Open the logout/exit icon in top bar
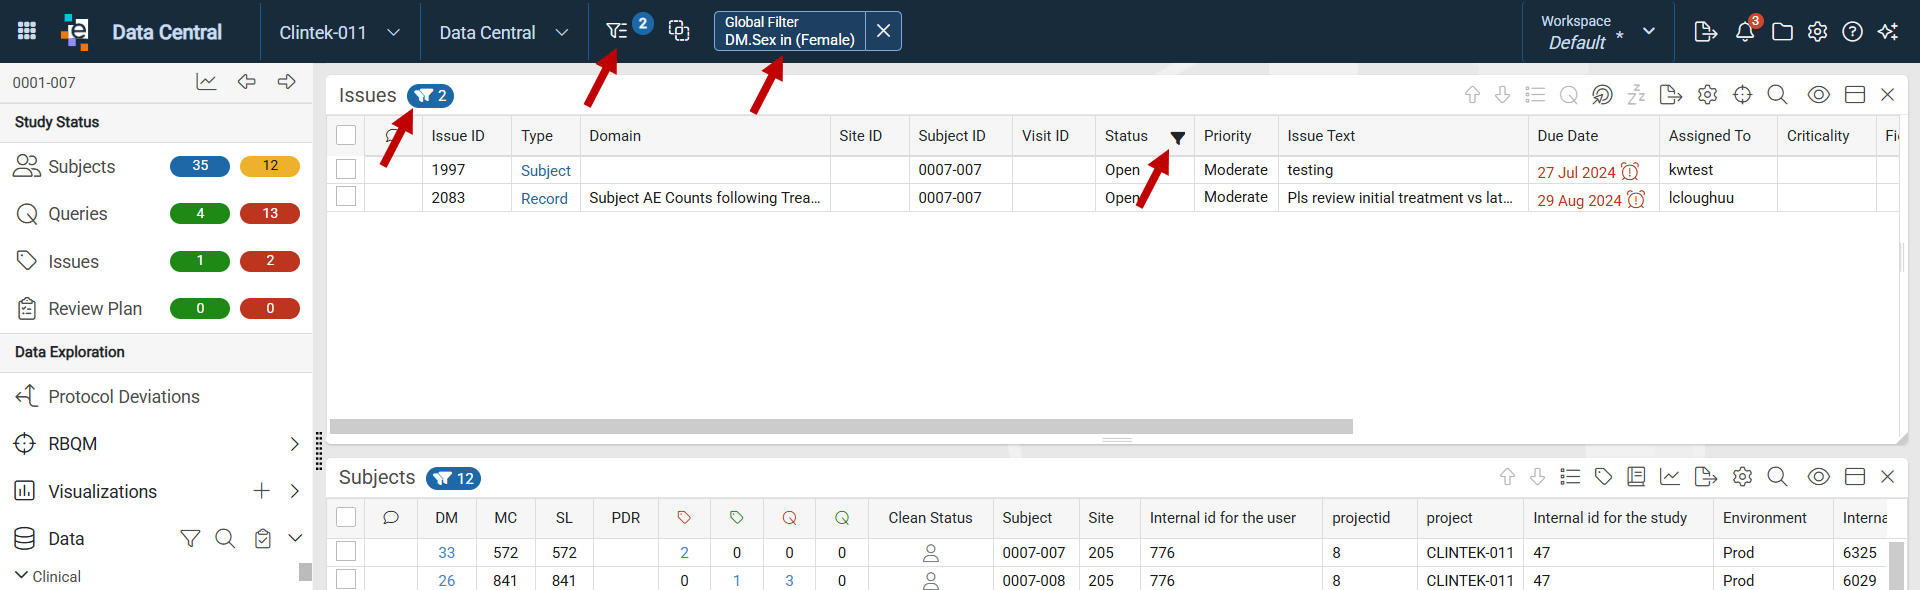Viewport: 1920px width, 590px height. point(1706,32)
